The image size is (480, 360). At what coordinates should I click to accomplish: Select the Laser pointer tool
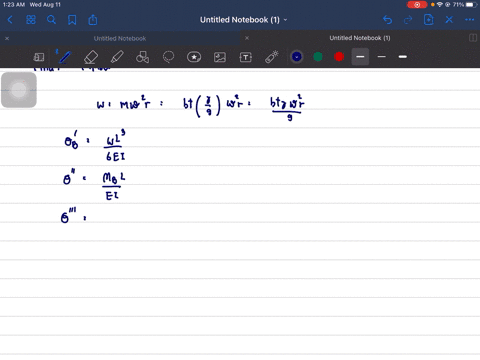coord(272,57)
